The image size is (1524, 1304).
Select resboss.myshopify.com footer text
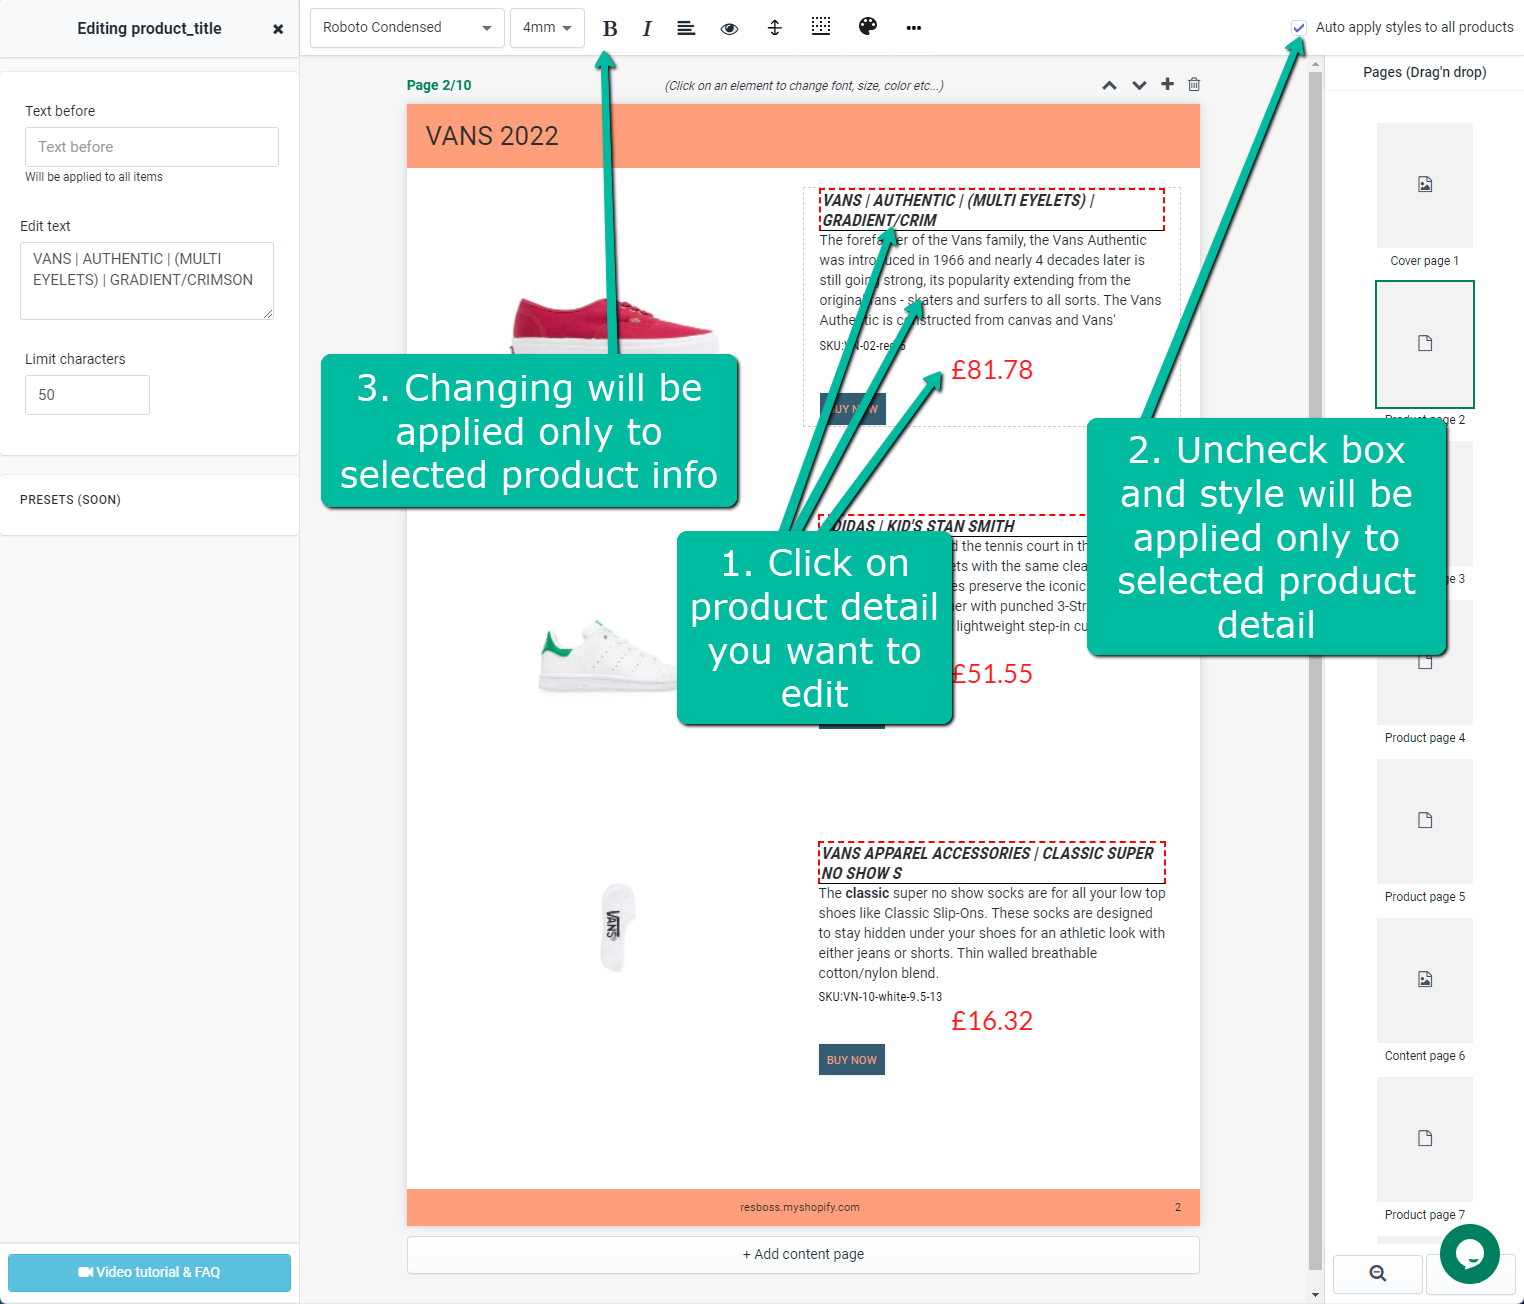pos(800,1208)
